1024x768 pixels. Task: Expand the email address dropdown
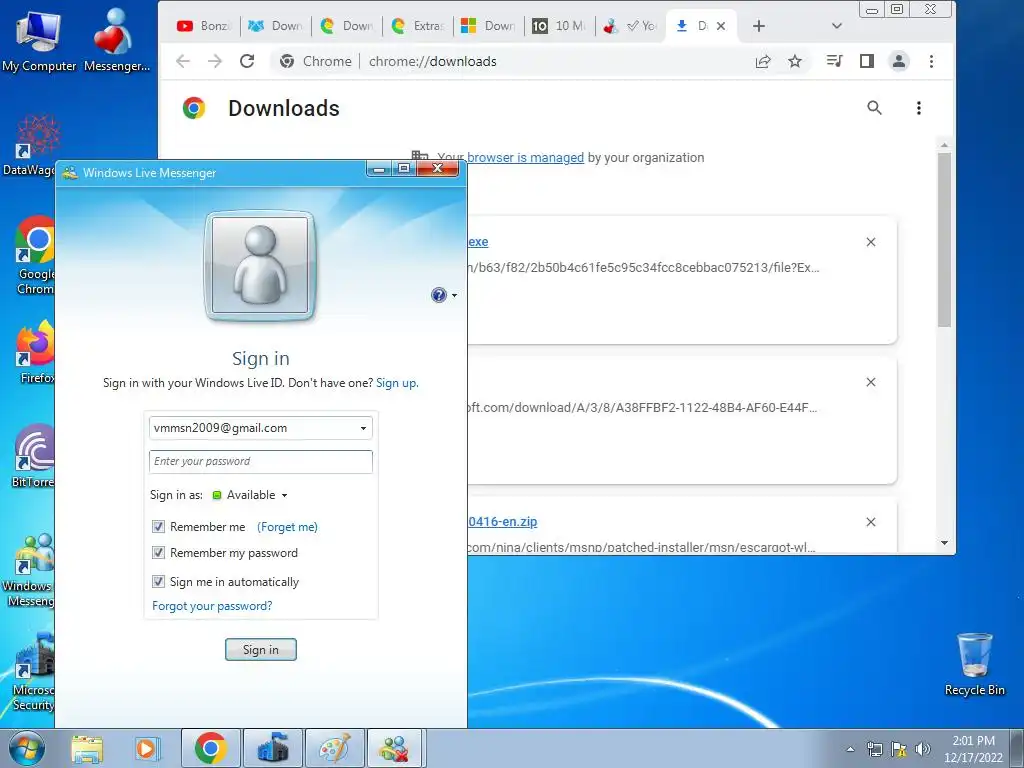tap(363, 428)
